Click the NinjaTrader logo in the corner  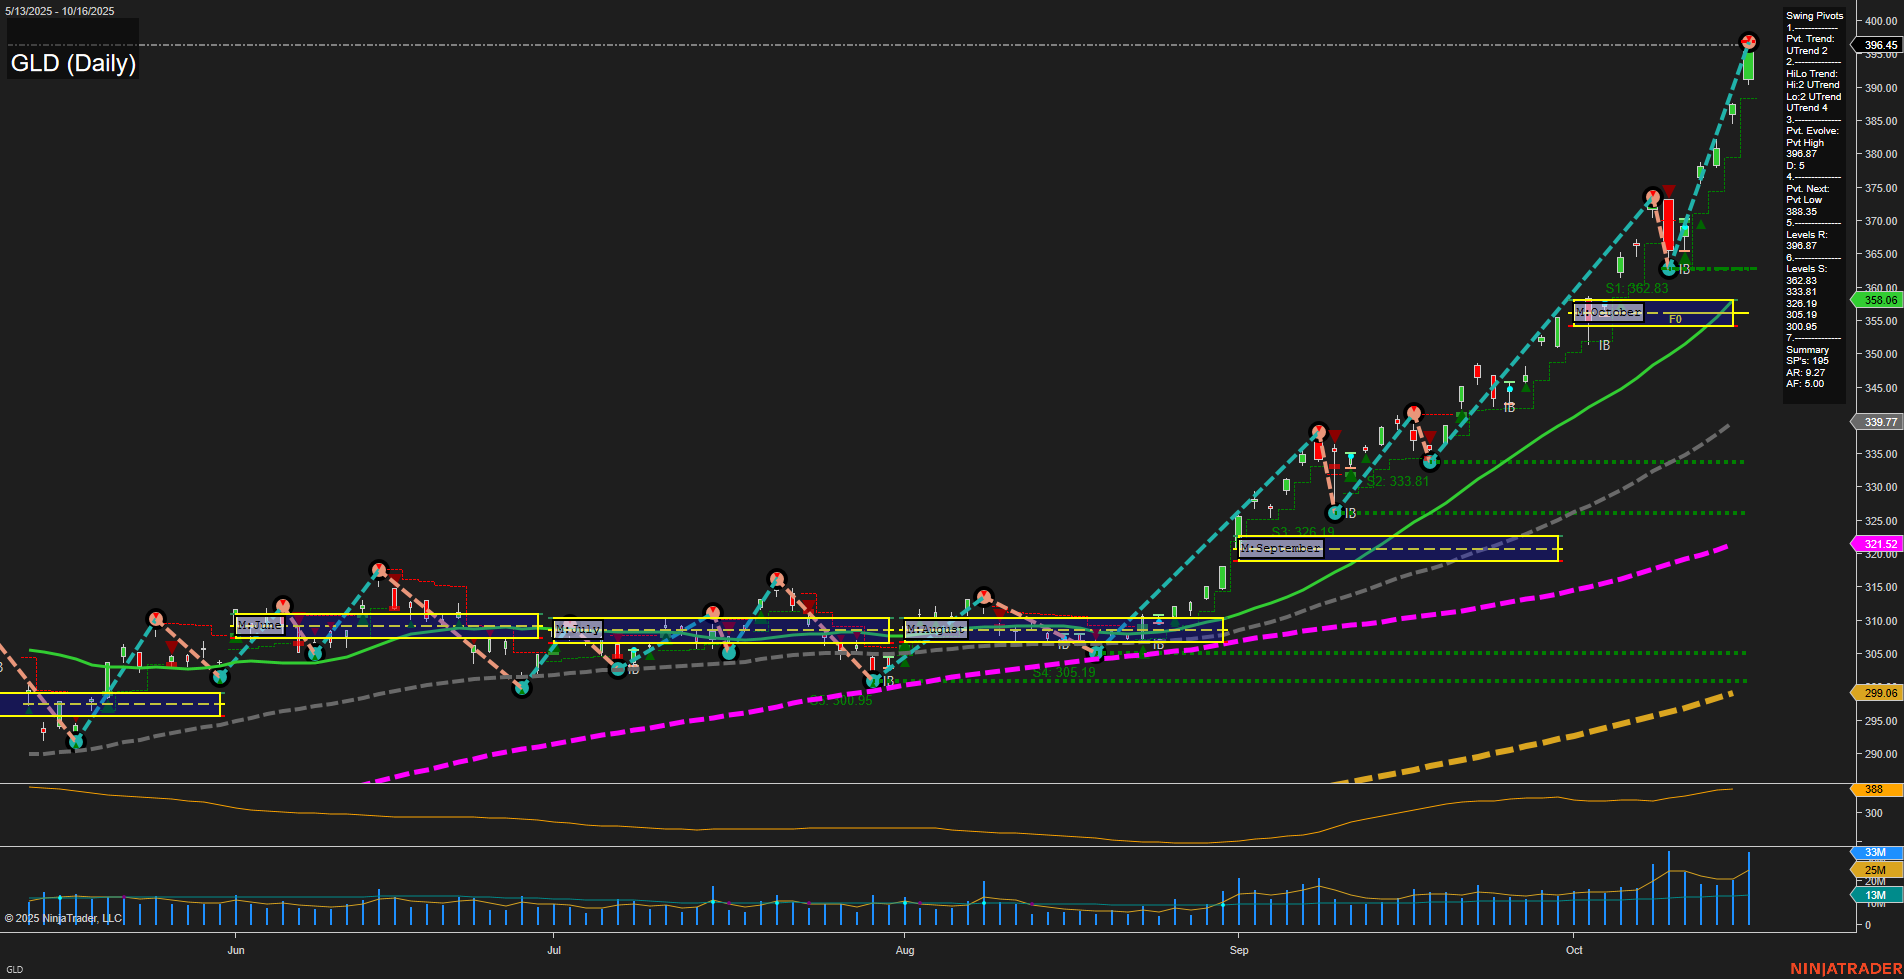[x=1845, y=968]
